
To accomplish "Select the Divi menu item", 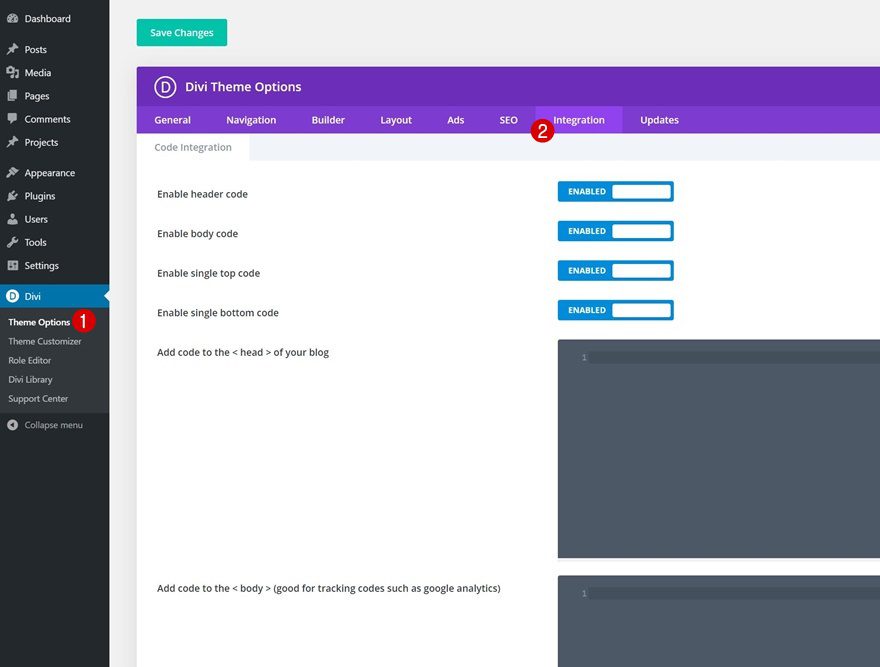I will point(54,296).
